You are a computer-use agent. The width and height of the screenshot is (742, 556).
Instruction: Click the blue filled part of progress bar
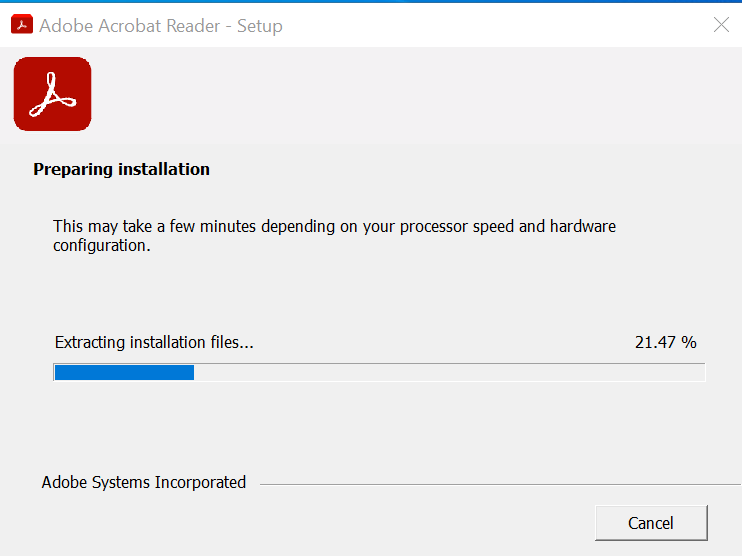123,373
